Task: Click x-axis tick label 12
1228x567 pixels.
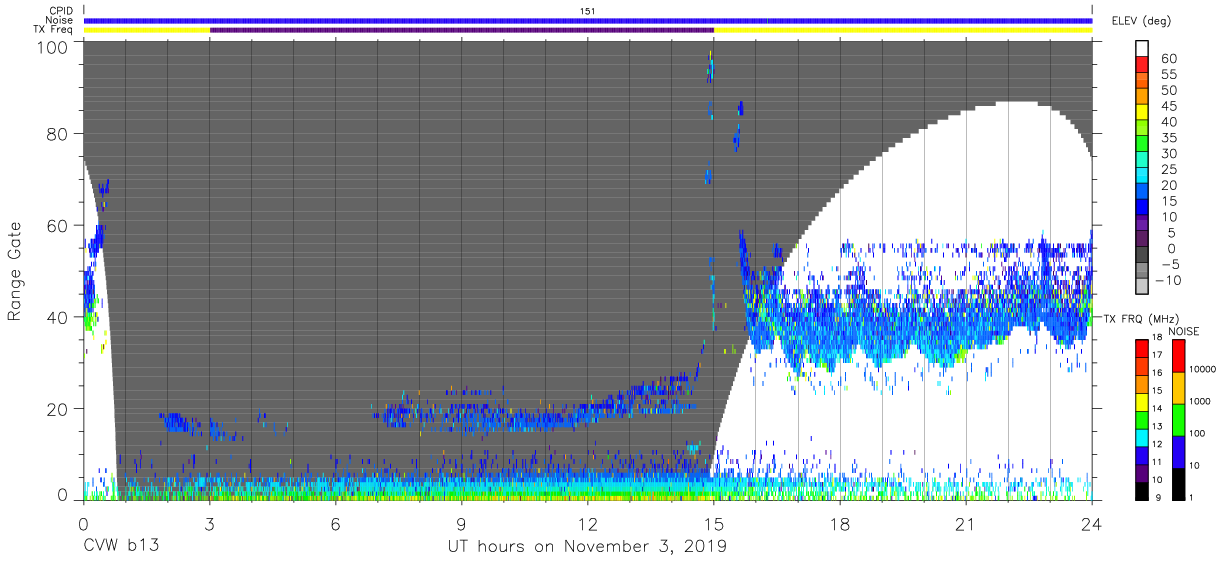Action: (x=587, y=523)
